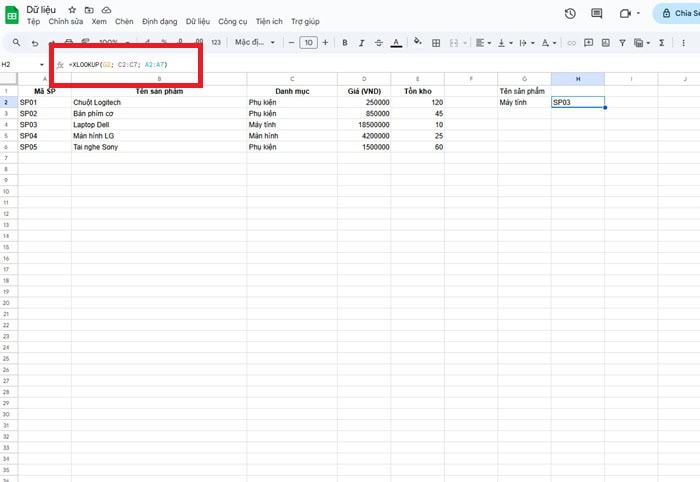This screenshot has height=482, width=700.
Task: Open the Tệp menu
Action: click(33, 21)
